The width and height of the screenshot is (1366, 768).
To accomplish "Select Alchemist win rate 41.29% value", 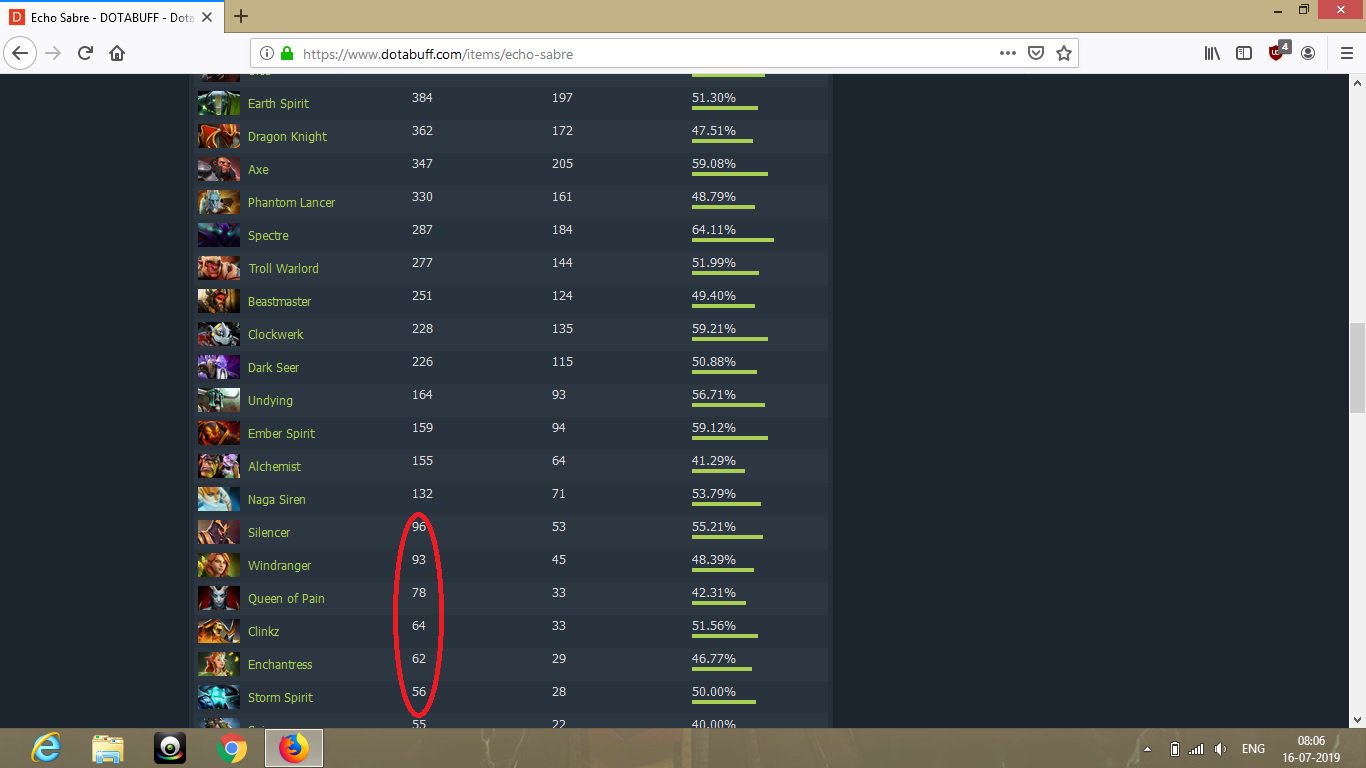I will click(714, 461).
